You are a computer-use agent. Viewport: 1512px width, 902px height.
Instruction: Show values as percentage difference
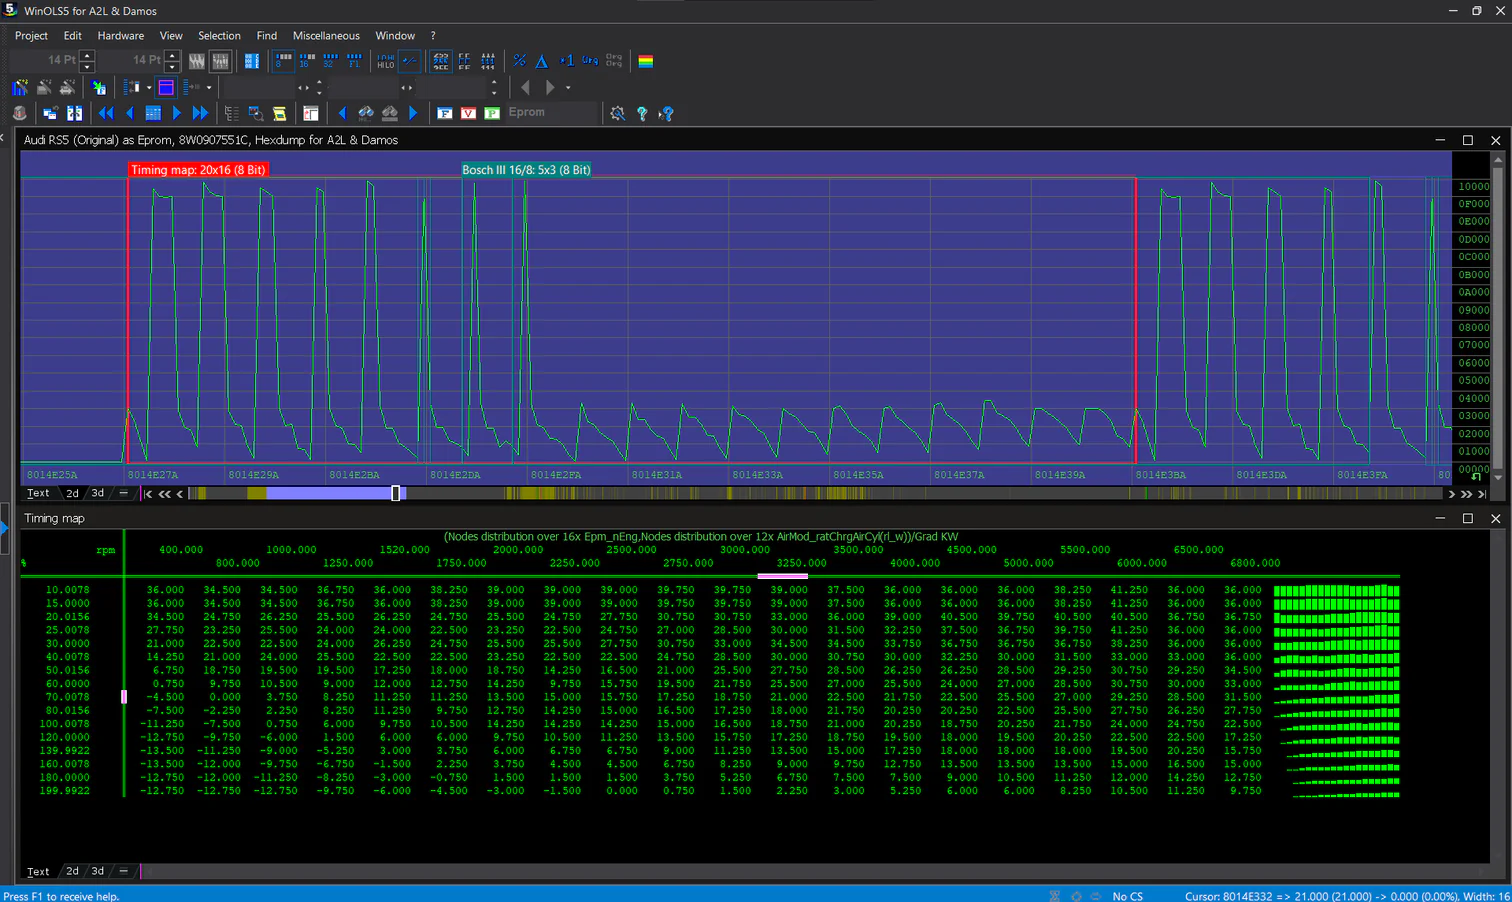coord(519,61)
